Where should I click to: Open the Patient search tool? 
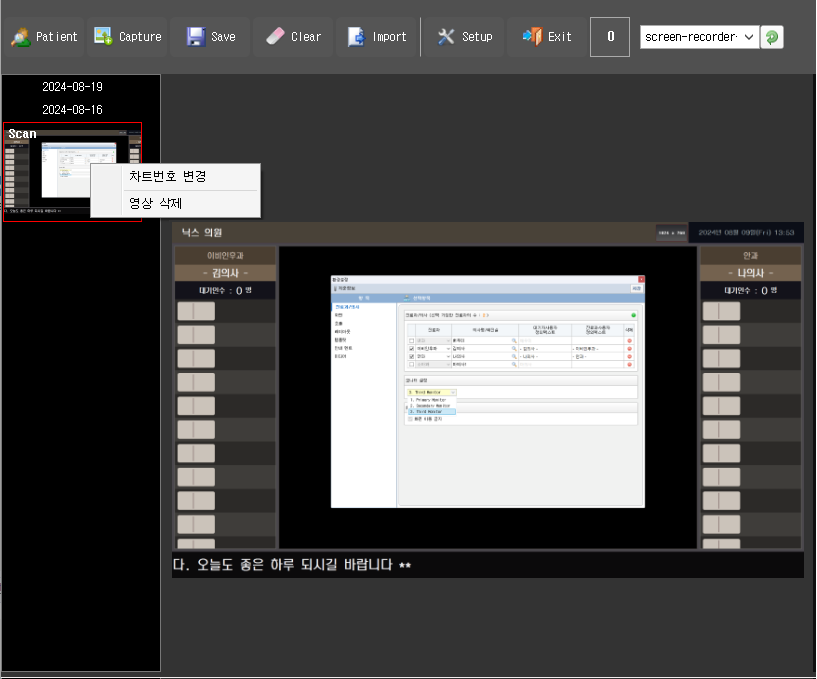pos(44,37)
